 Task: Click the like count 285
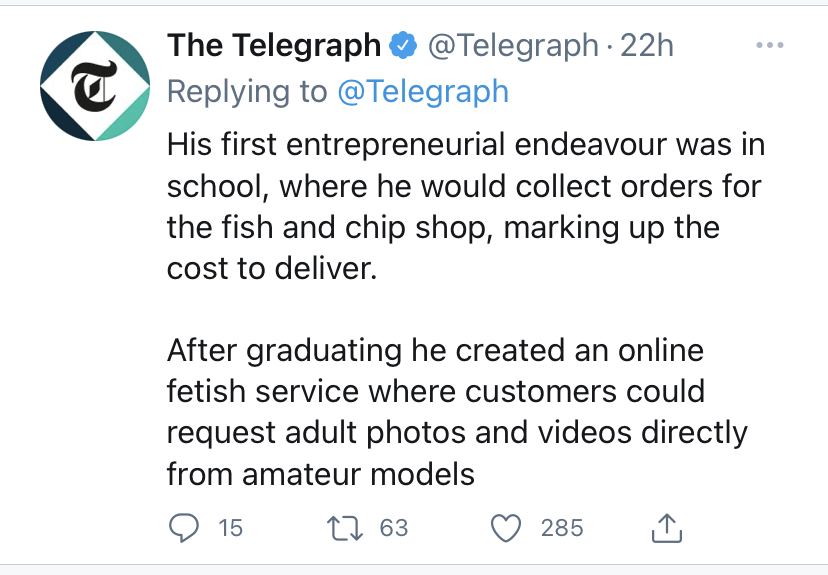562,527
